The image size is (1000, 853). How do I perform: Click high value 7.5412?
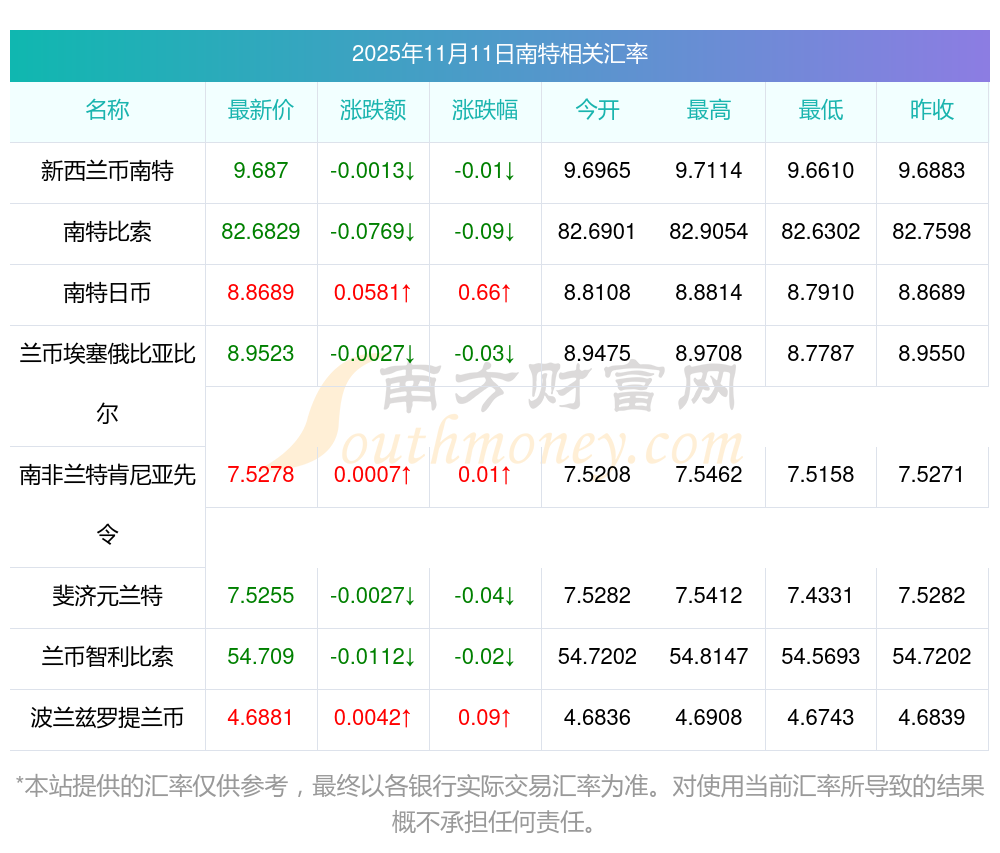(709, 595)
